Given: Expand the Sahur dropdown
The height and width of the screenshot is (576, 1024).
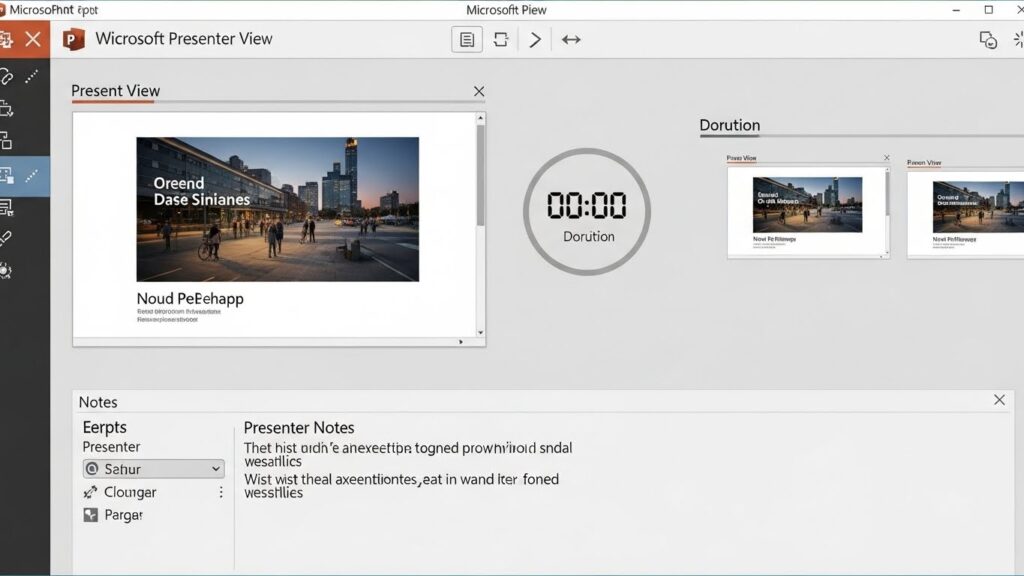Looking at the screenshot, I should click(x=216, y=469).
